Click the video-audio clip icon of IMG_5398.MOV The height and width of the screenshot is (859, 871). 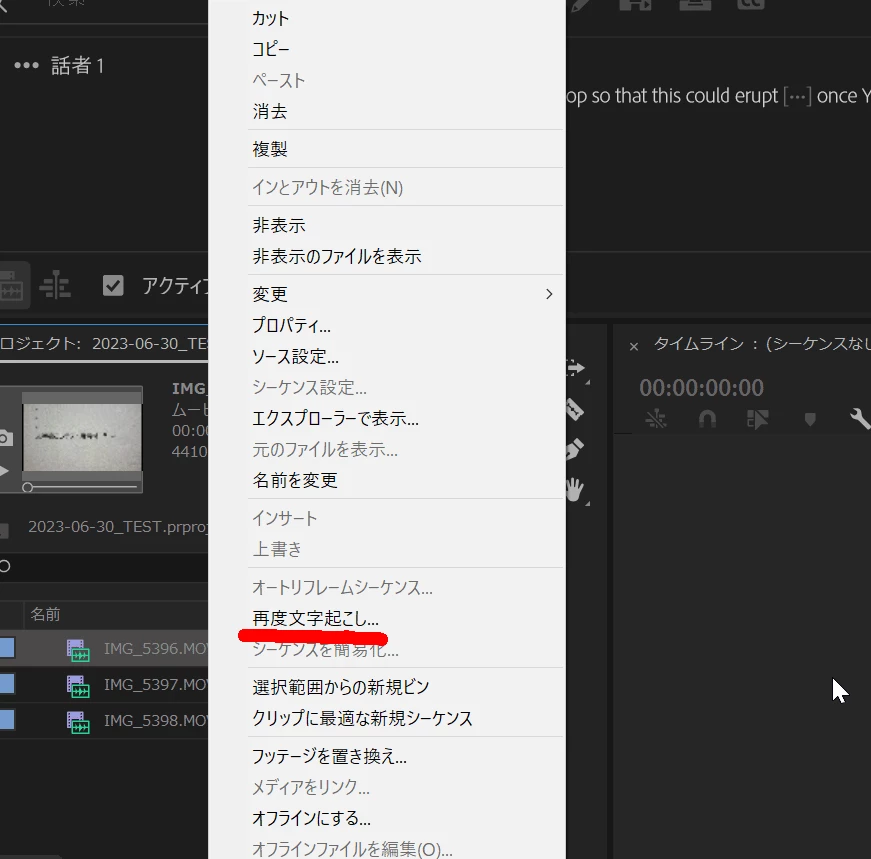[x=78, y=721]
